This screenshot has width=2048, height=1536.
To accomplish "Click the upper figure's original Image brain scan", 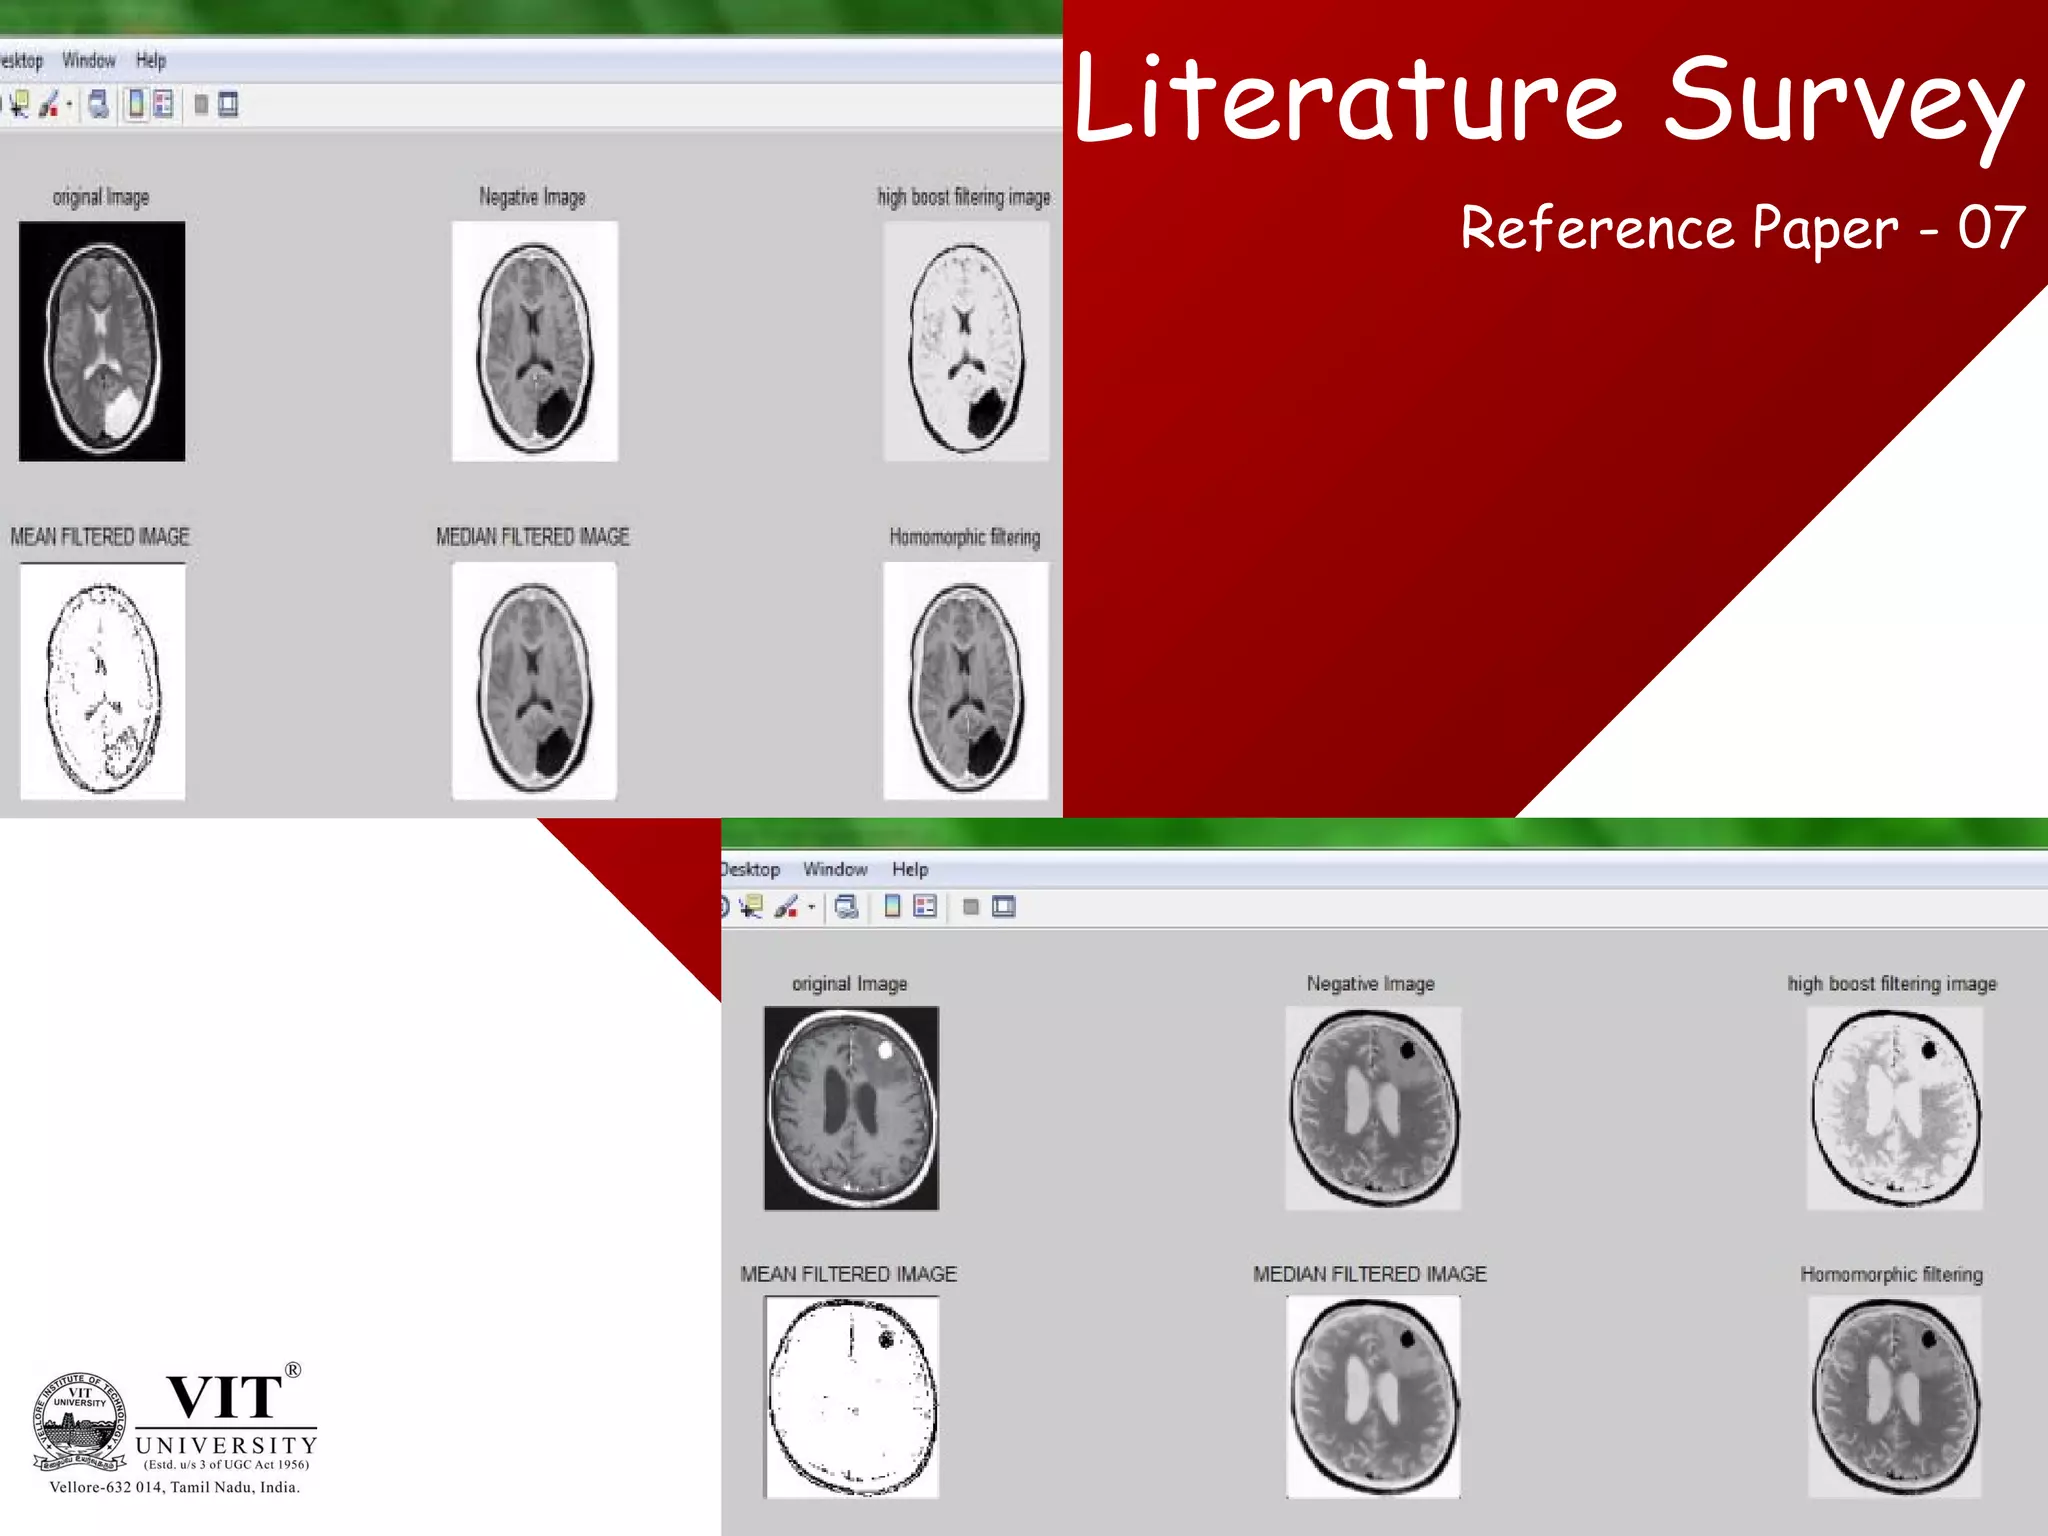I will [102, 341].
